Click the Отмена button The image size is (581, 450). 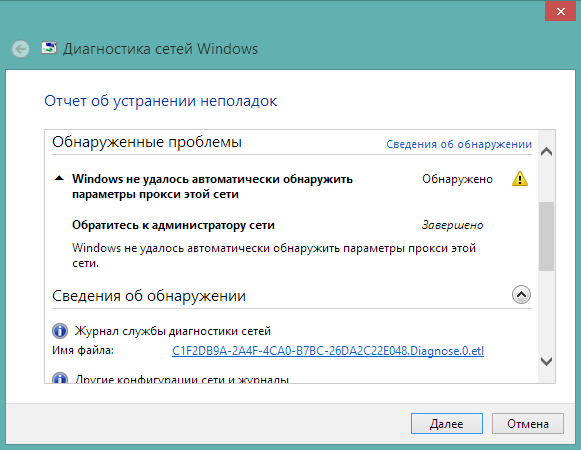tap(528, 423)
